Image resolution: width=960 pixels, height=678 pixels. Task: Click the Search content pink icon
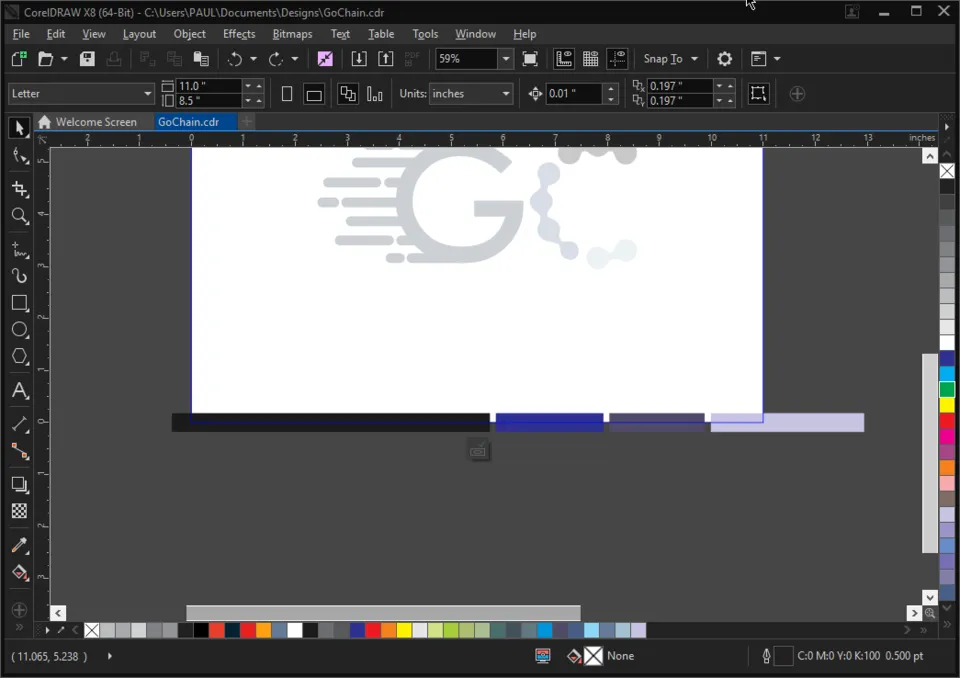pos(325,59)
